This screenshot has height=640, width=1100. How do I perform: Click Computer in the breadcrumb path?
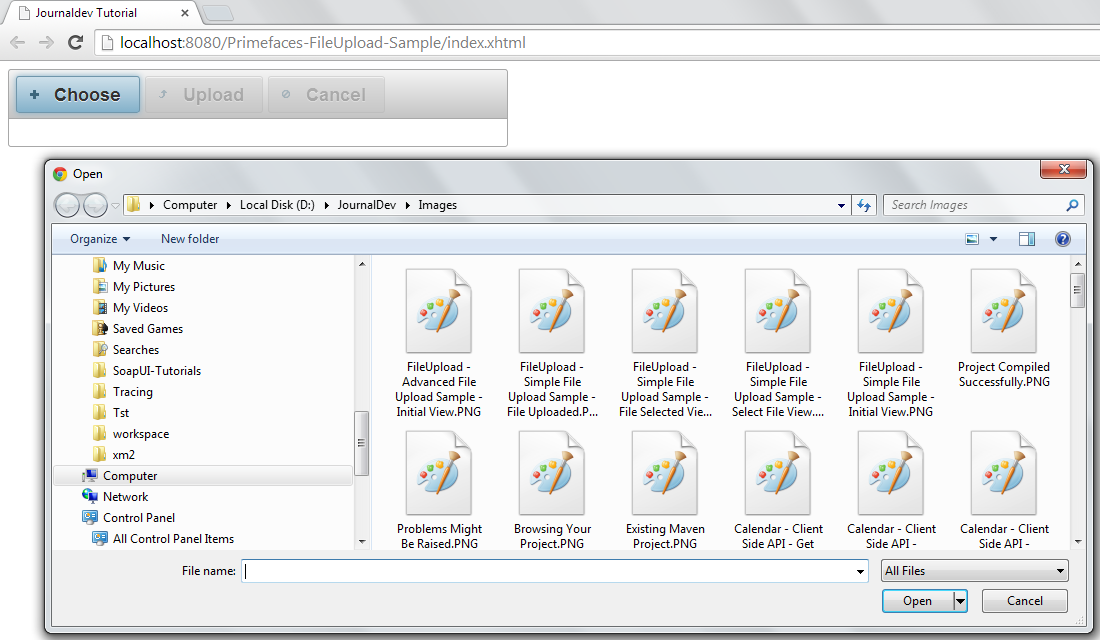190,205
